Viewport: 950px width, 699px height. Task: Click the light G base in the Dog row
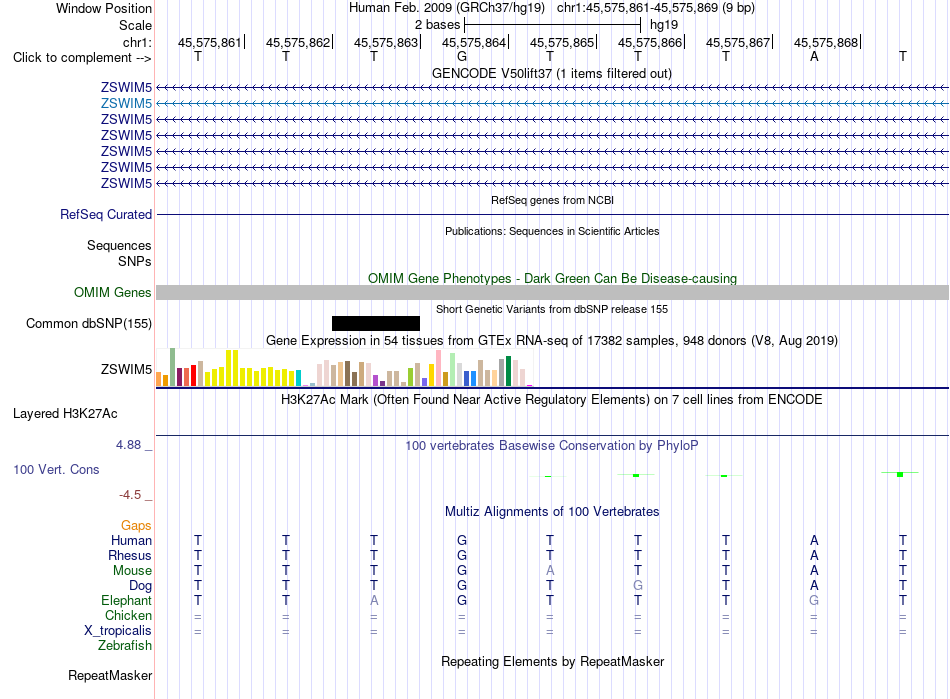(638, 586)
